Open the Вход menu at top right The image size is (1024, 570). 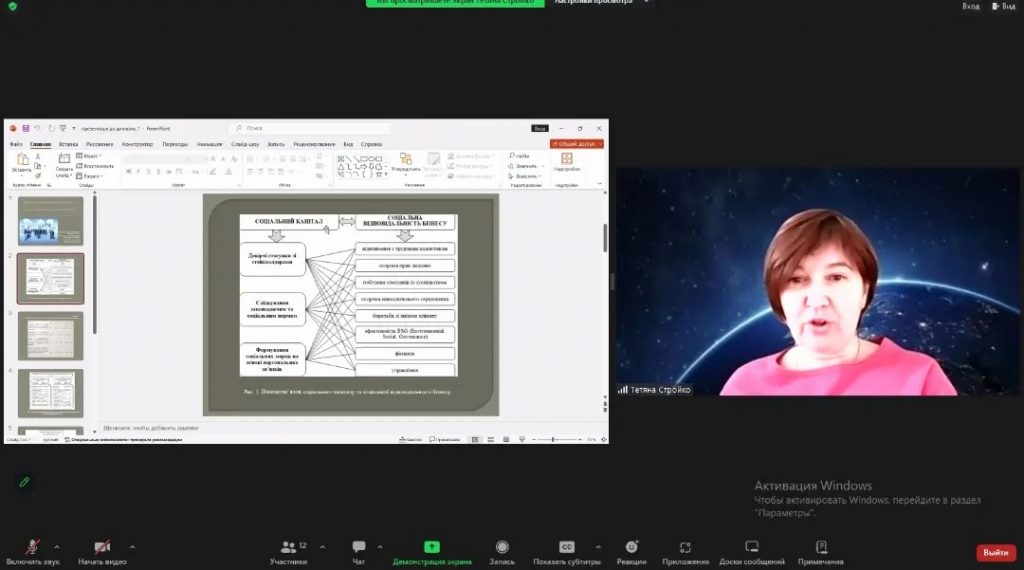(x=970, y=6)
